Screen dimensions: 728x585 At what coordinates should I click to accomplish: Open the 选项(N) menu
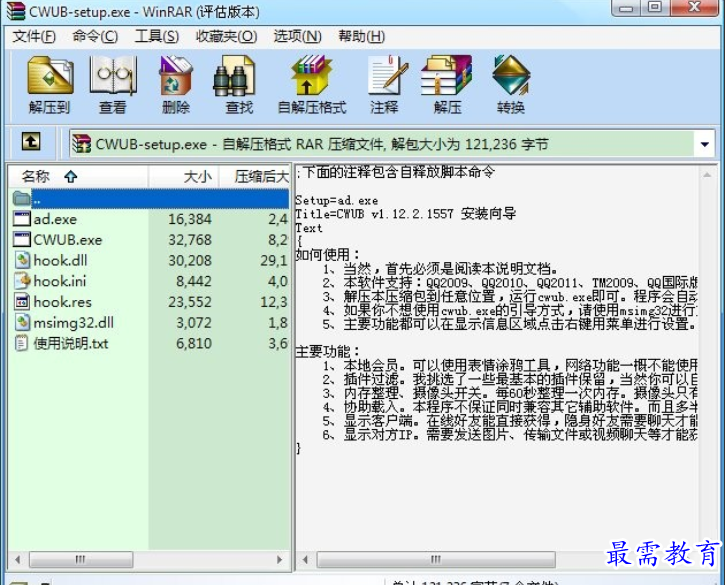coord(298,36)
